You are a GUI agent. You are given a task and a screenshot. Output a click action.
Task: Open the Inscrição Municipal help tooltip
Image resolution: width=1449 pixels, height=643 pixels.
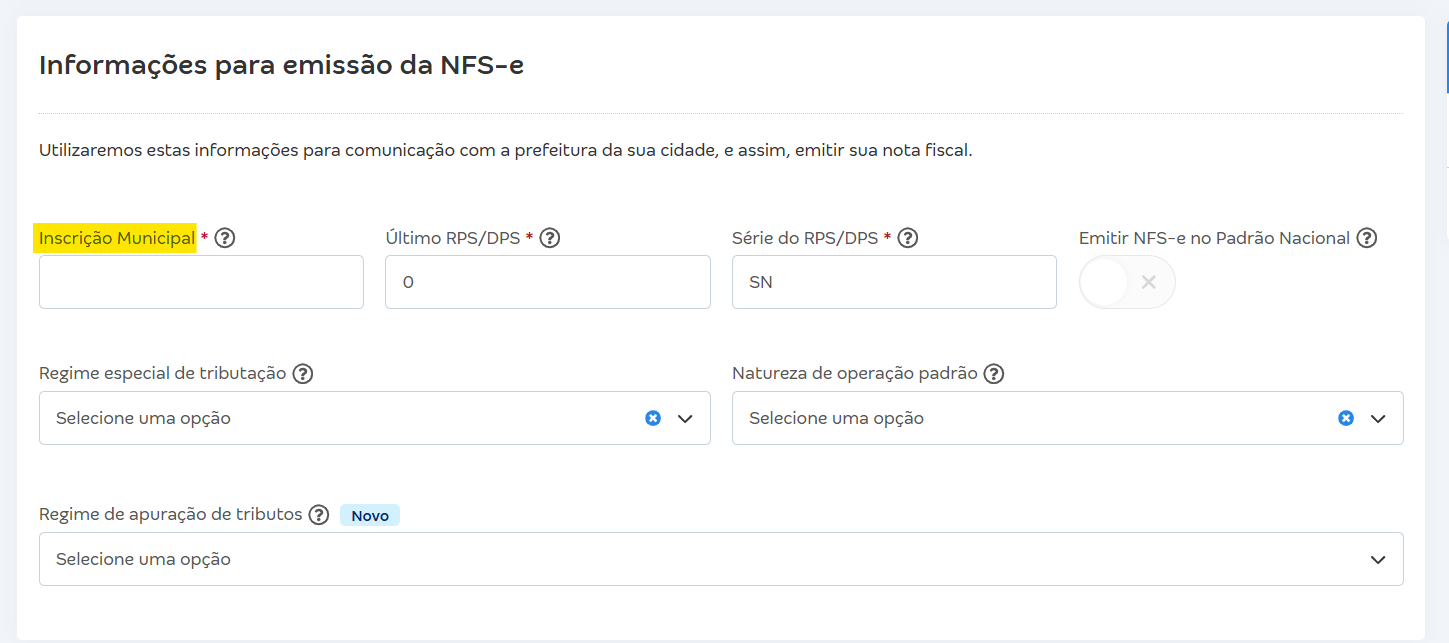click(x=225, y=237)
